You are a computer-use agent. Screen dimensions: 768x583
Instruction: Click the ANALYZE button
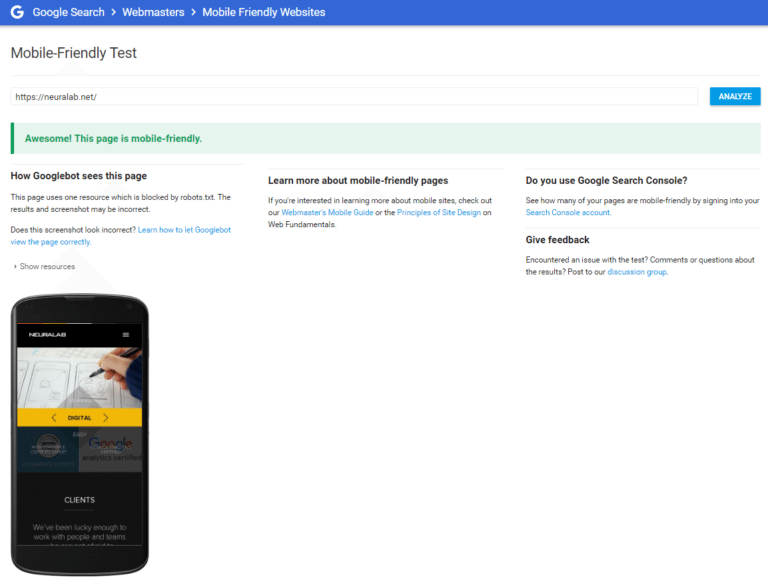735,97
